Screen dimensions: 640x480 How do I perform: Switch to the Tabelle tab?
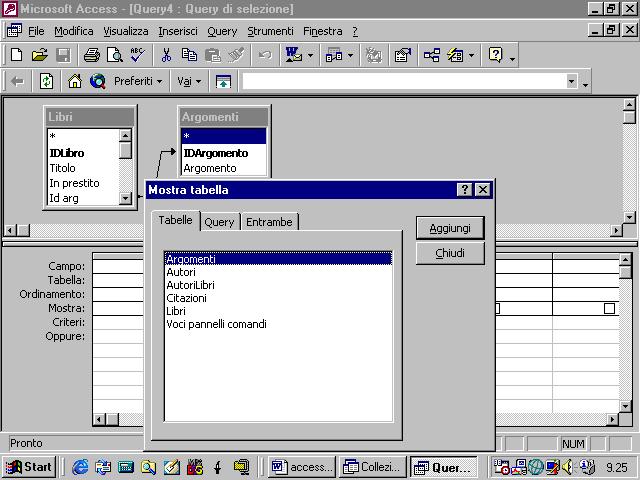176,220
